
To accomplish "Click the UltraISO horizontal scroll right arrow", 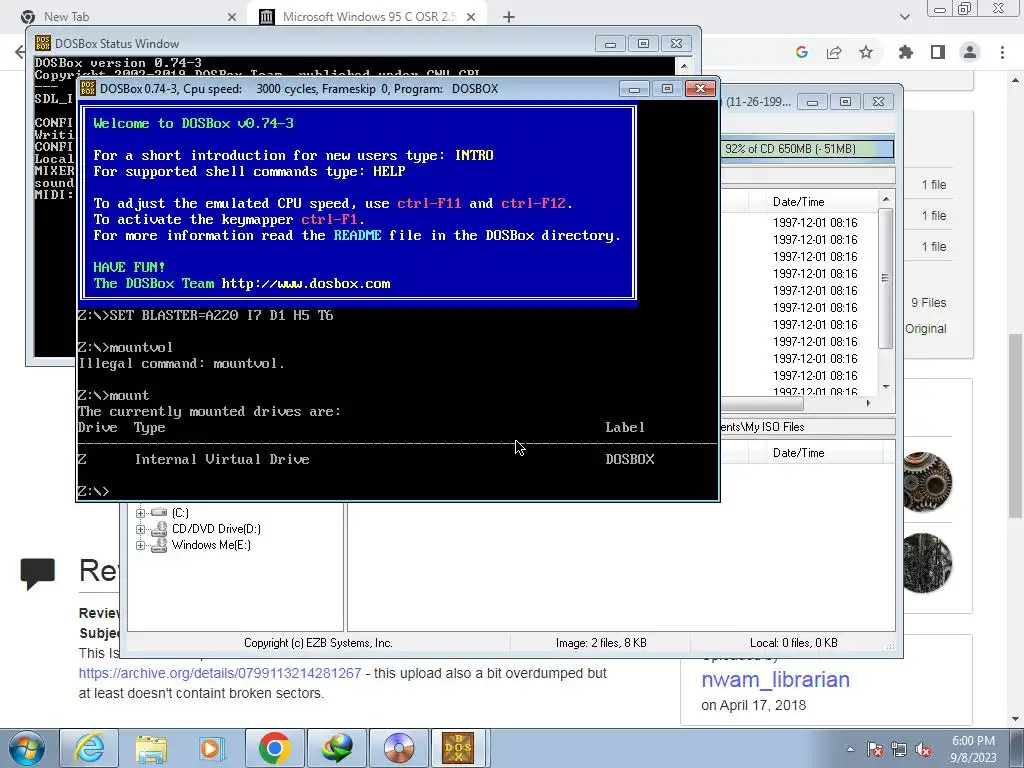I will pos(869,404).
